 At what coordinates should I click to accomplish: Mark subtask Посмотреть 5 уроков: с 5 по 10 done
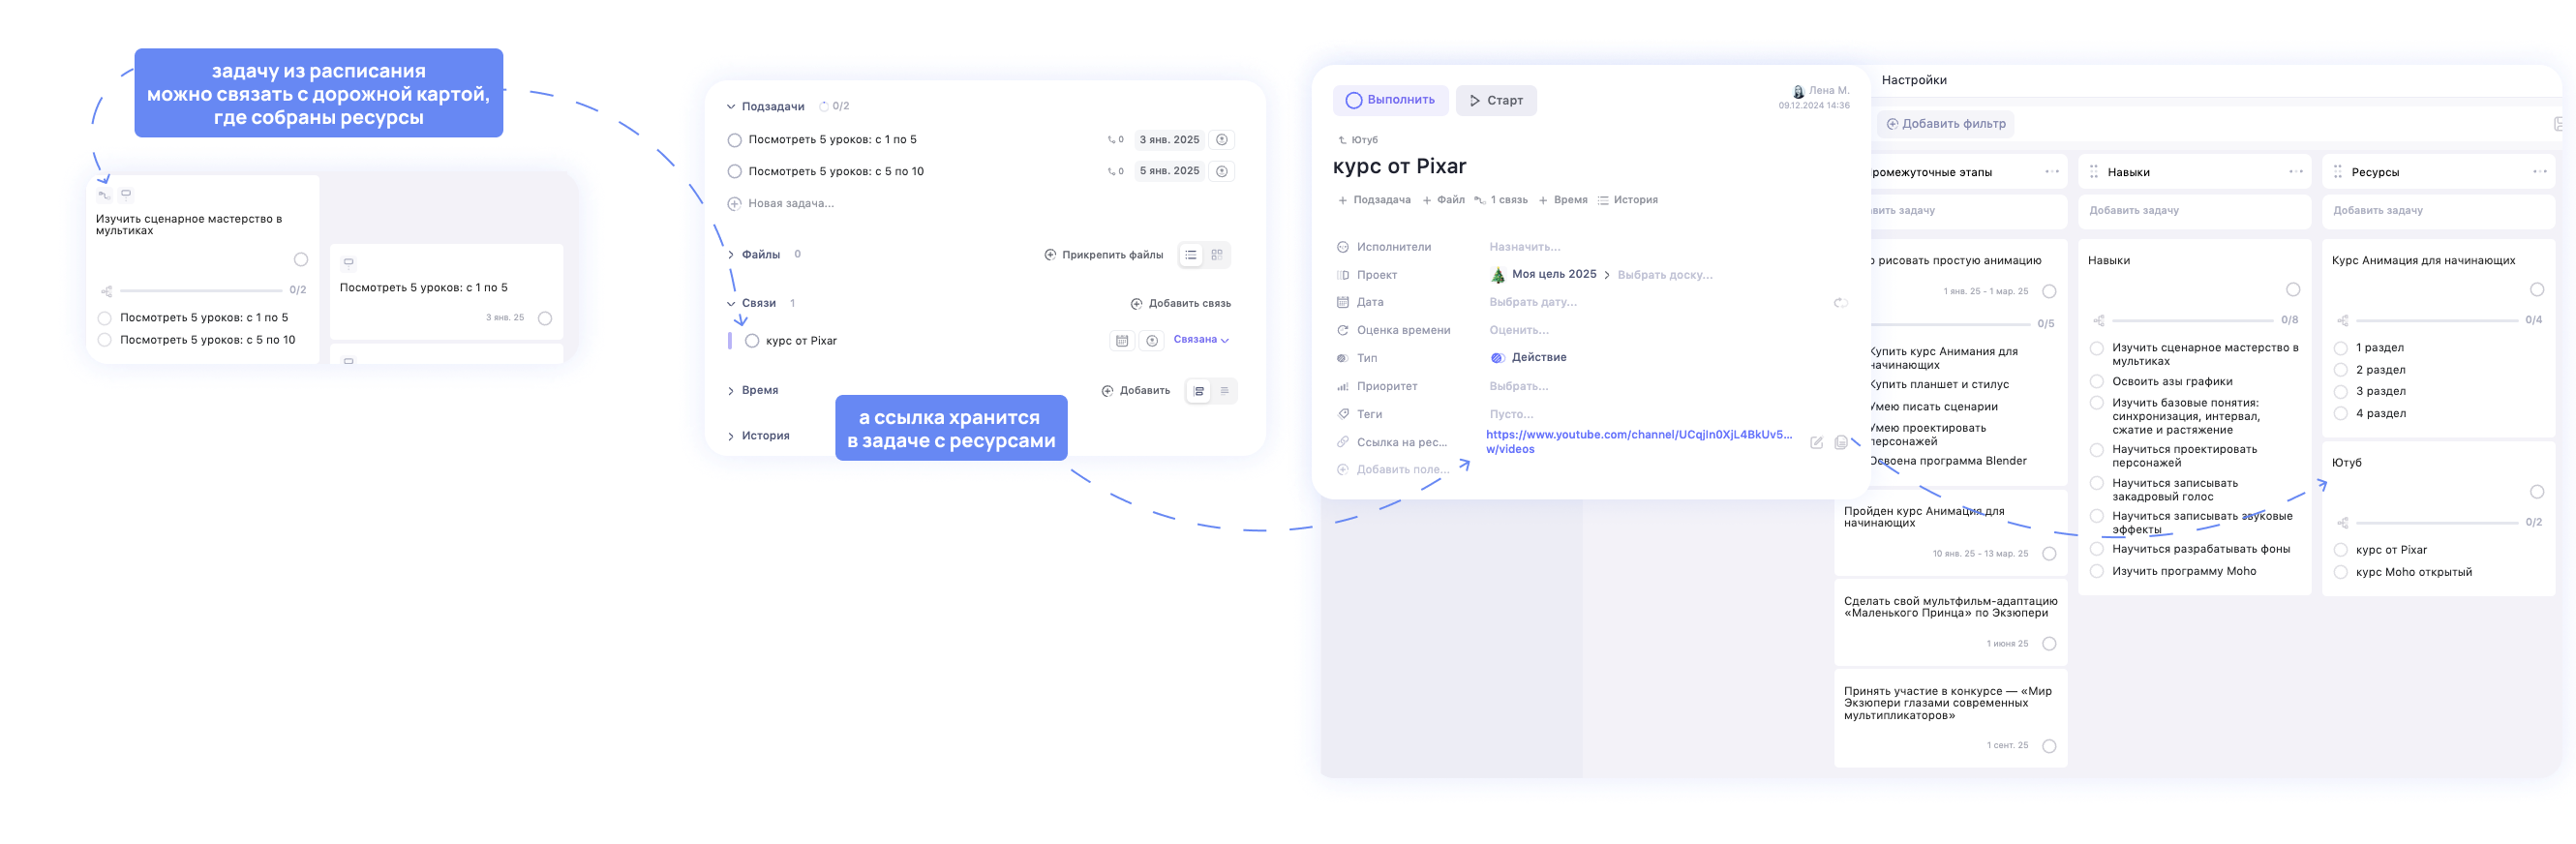click(x=734, y=172)
